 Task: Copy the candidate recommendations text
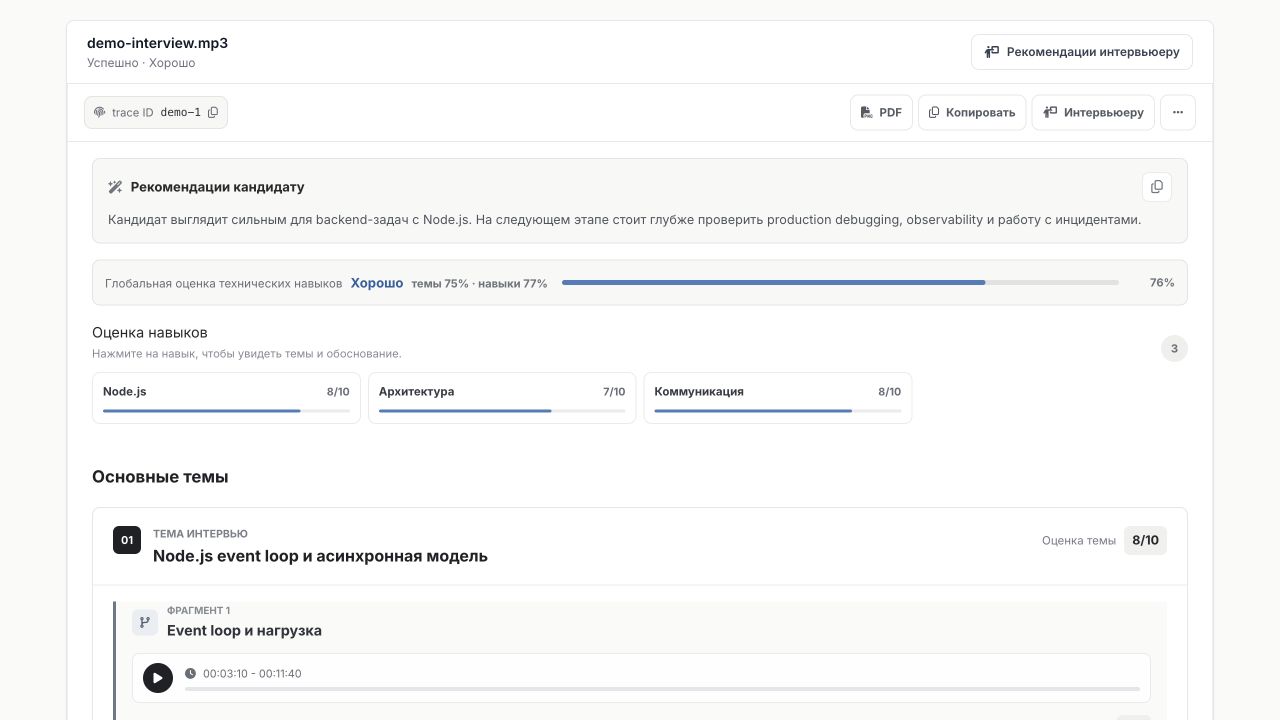point(1157,187)
